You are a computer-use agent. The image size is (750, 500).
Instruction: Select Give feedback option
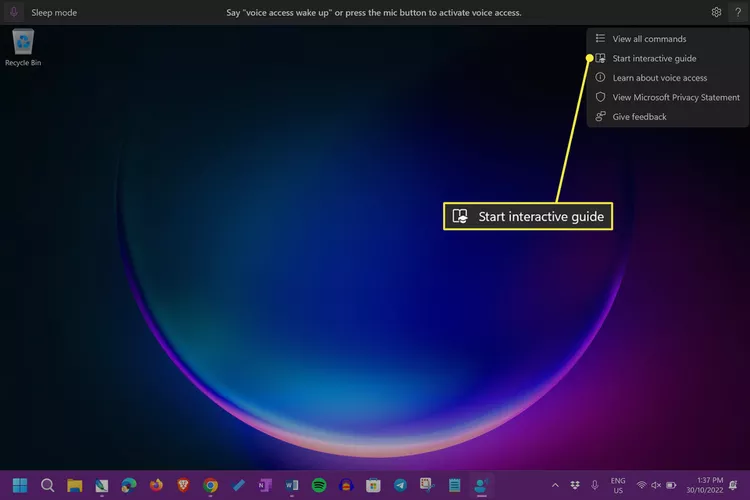(639, 117)
